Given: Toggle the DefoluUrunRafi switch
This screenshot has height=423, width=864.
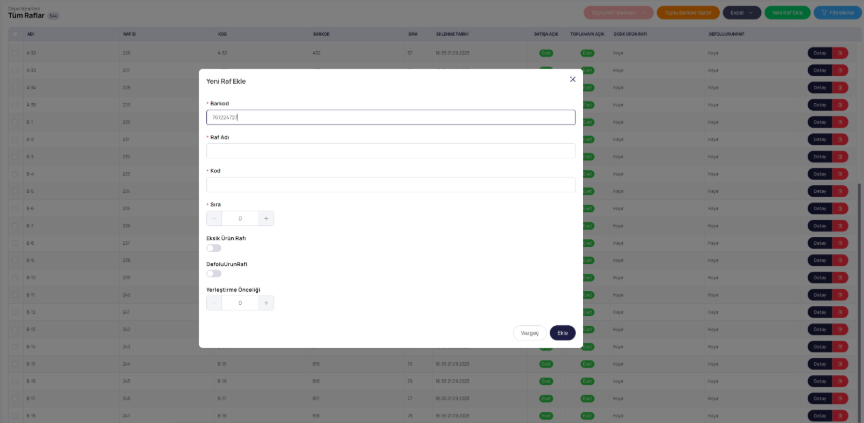Looking at the screenshot, I should point(214,274).
